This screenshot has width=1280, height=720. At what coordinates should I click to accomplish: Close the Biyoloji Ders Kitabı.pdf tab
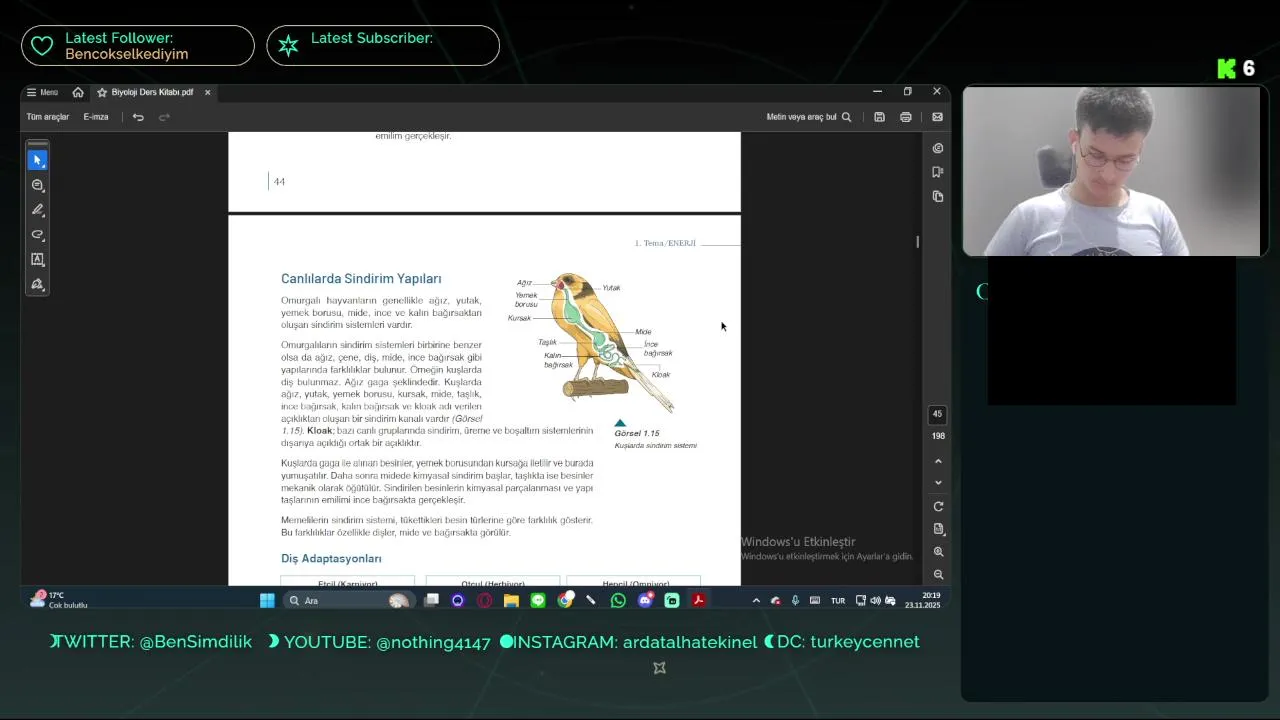(208, 92)
